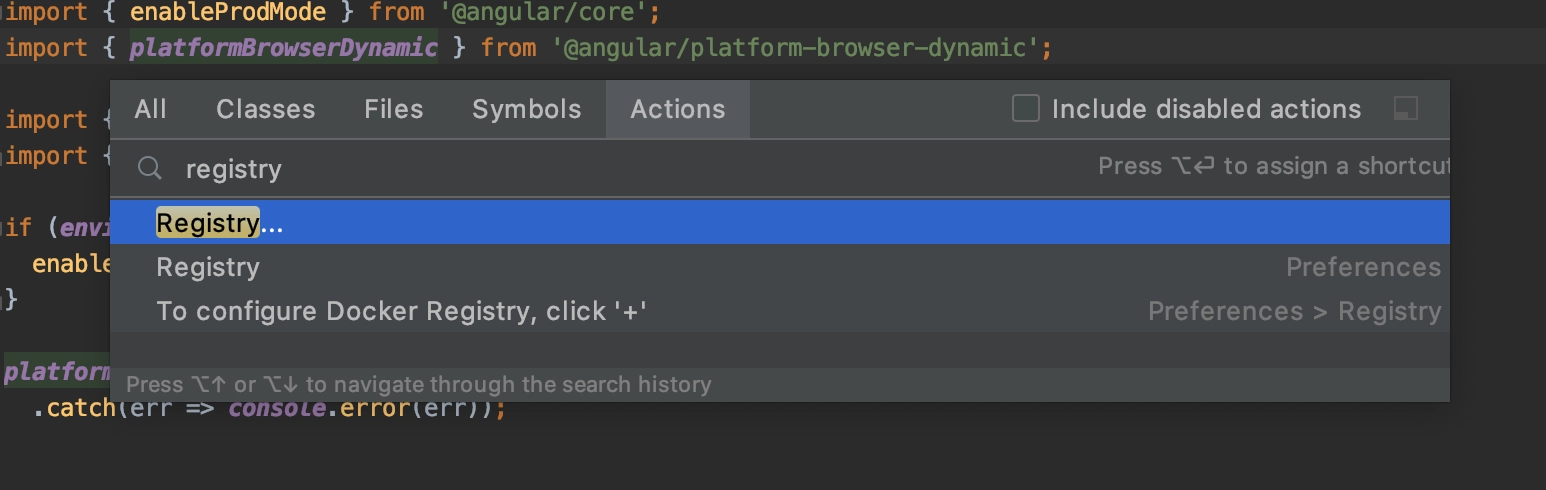This screenshot has width=1546, height=490.
Task: Choose the highlighted 'Registry...' result
Action: tap(780, 223)
